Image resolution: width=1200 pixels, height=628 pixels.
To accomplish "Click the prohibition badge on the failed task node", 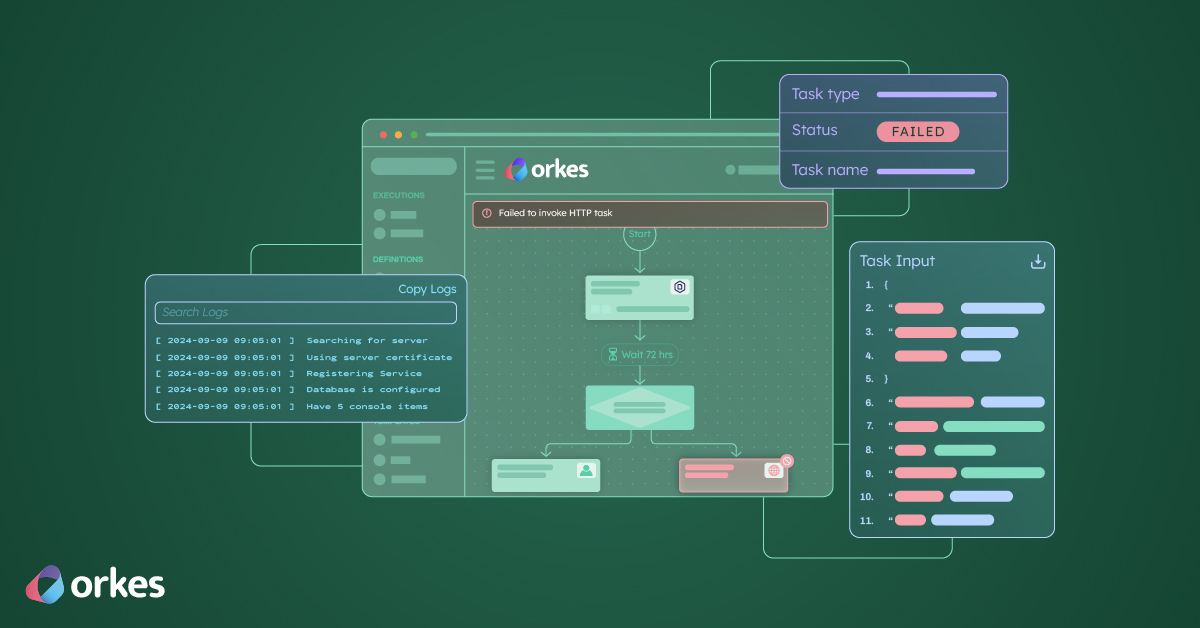I will (787, 461).
